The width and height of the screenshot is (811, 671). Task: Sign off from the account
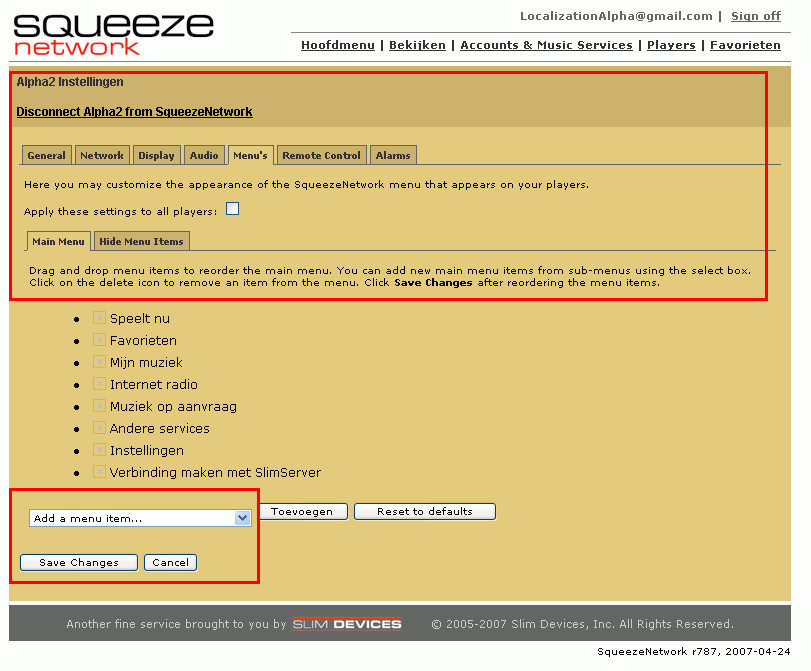[x=755, y=16]
